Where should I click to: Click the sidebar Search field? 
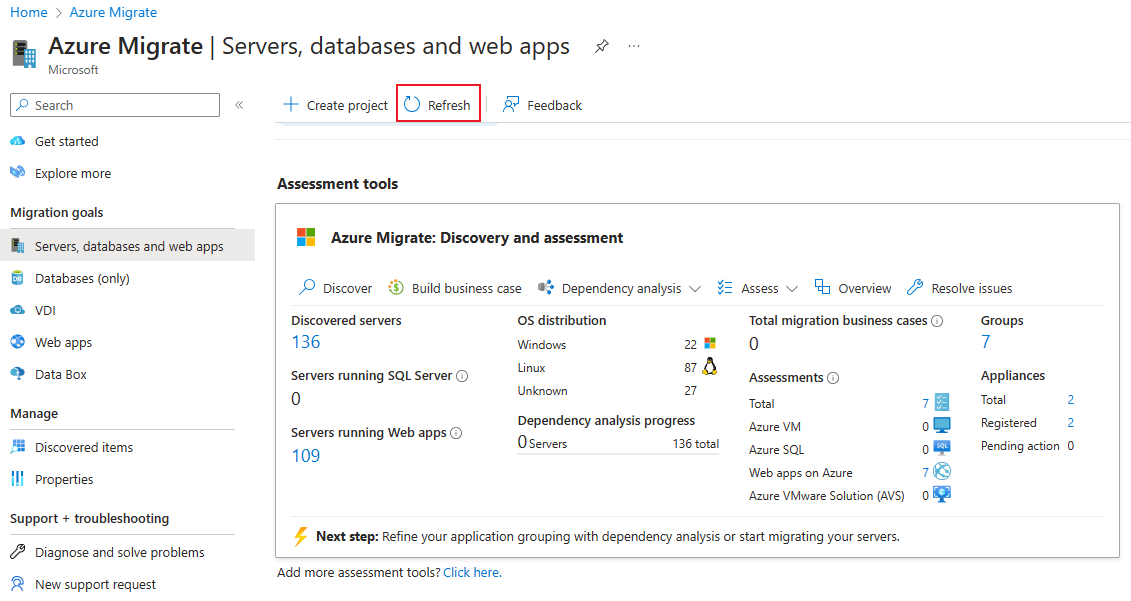115,105
